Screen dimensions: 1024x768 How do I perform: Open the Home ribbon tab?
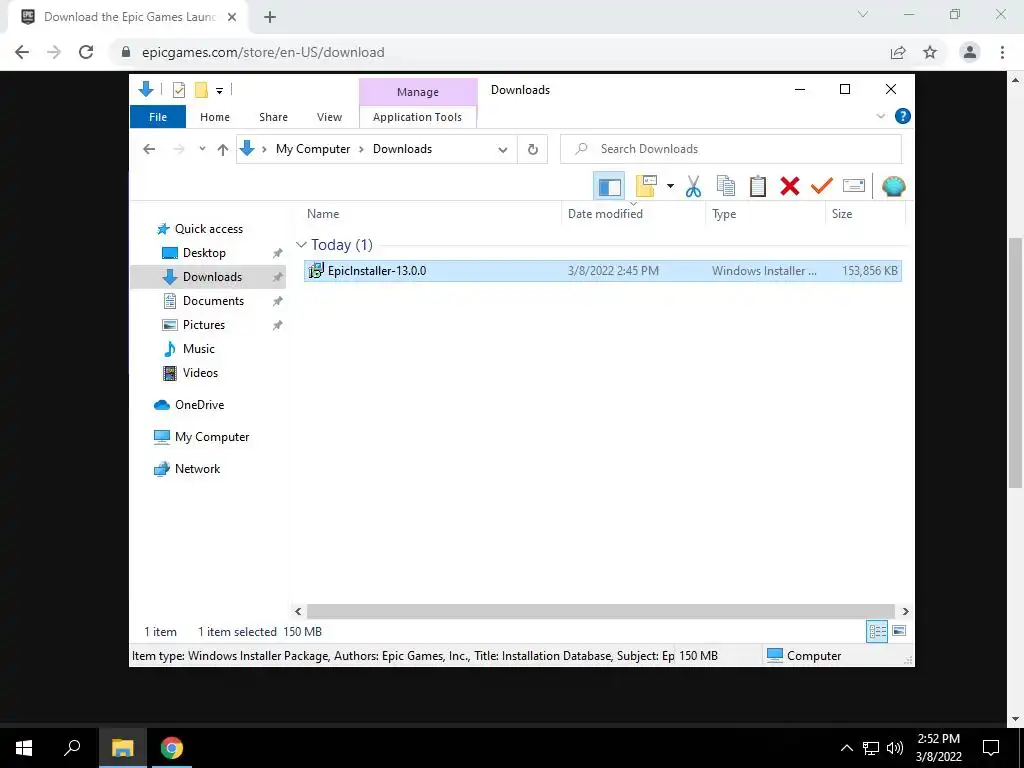point(215,117)
